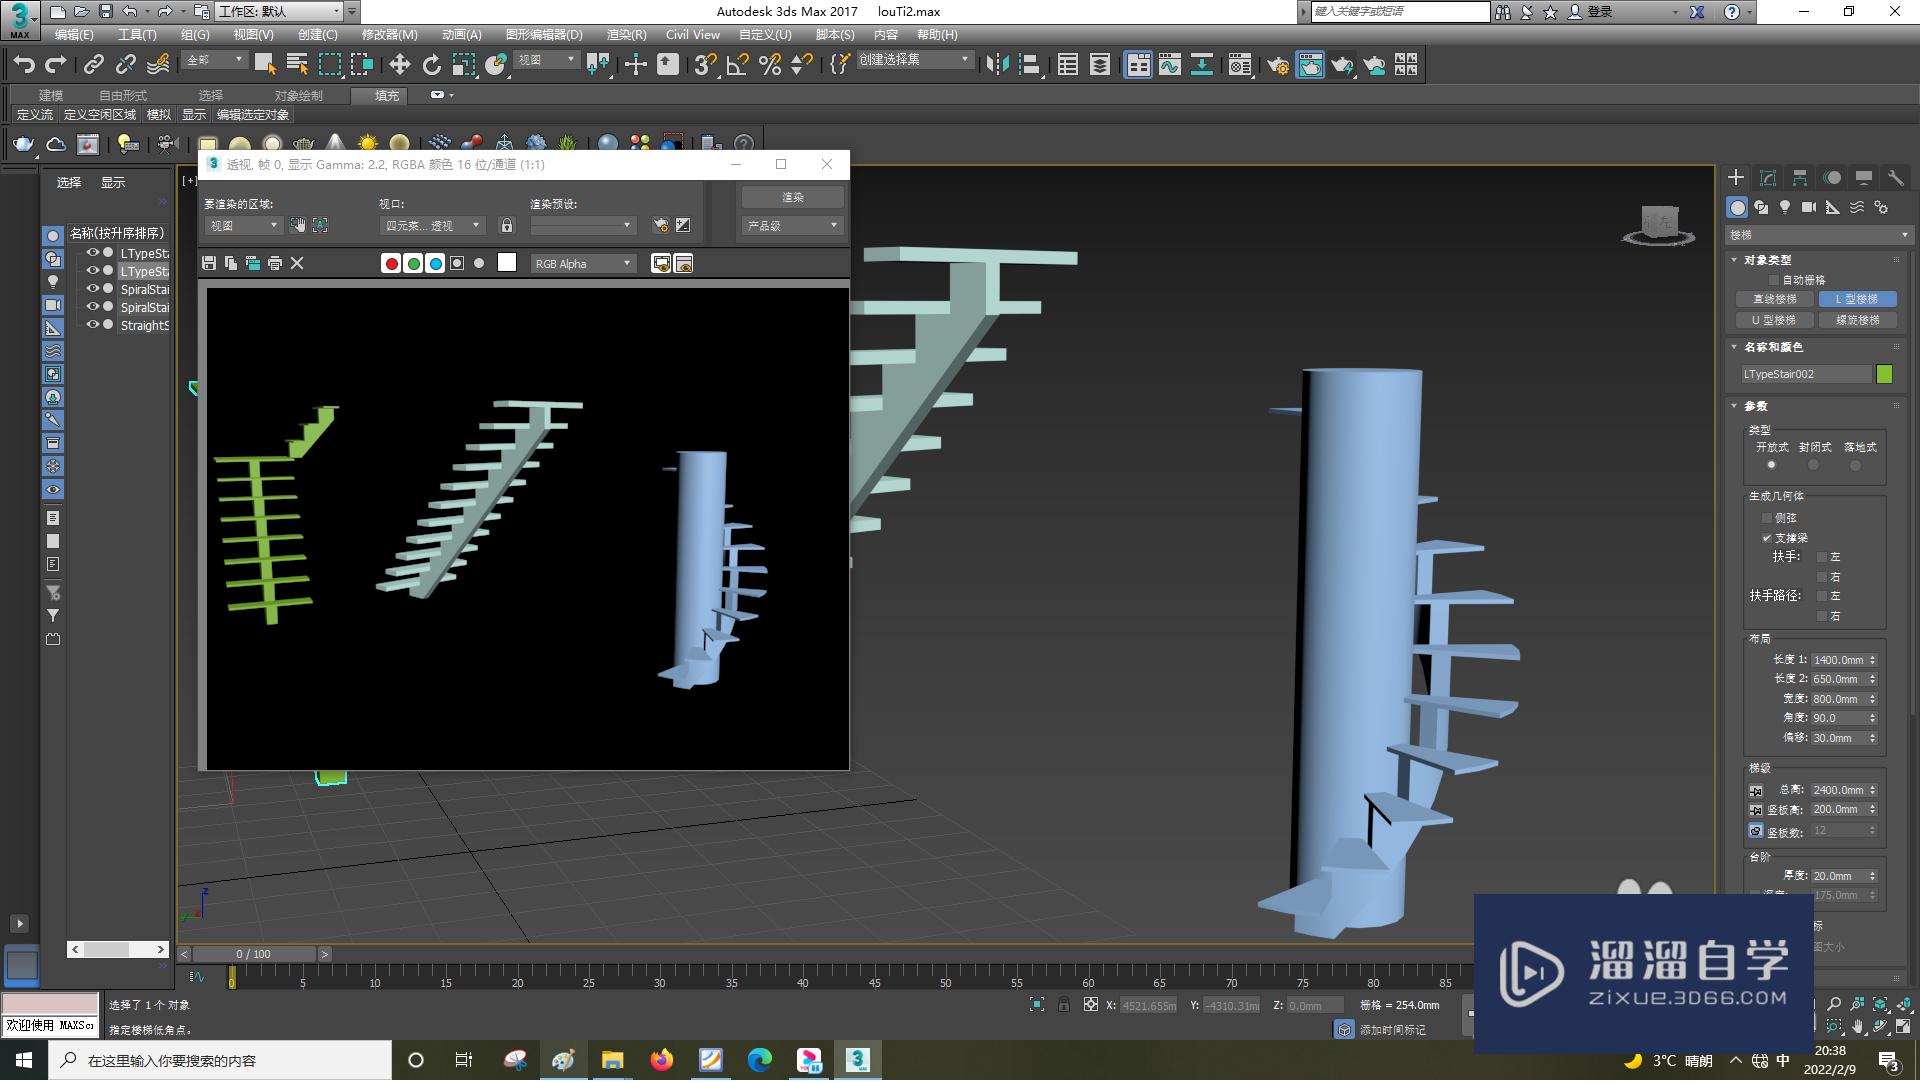Viewport: 1920px width, 1082px height.
Task: Collapse the 名称和颜色 rollout
Action: 1772,347
